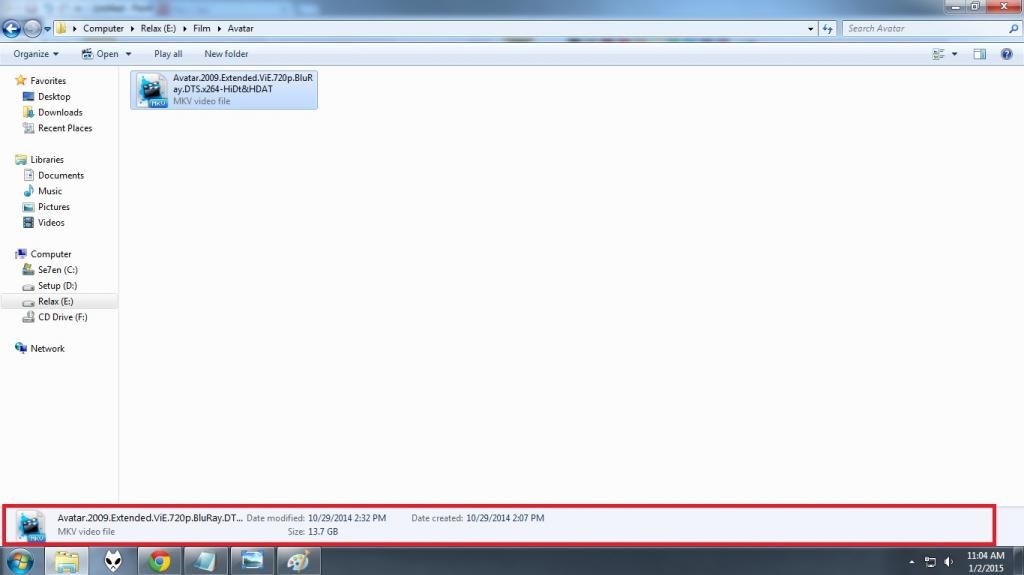
Task: Expand the address bar history dropdown
Action: [x=810, y=29]
